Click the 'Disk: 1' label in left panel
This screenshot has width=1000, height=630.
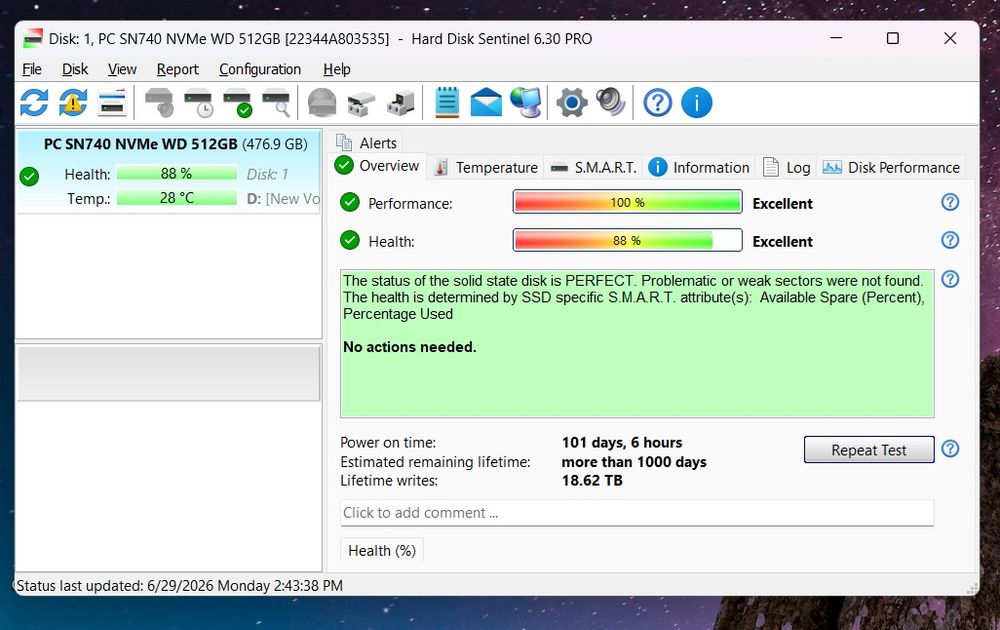coord(267,174)
